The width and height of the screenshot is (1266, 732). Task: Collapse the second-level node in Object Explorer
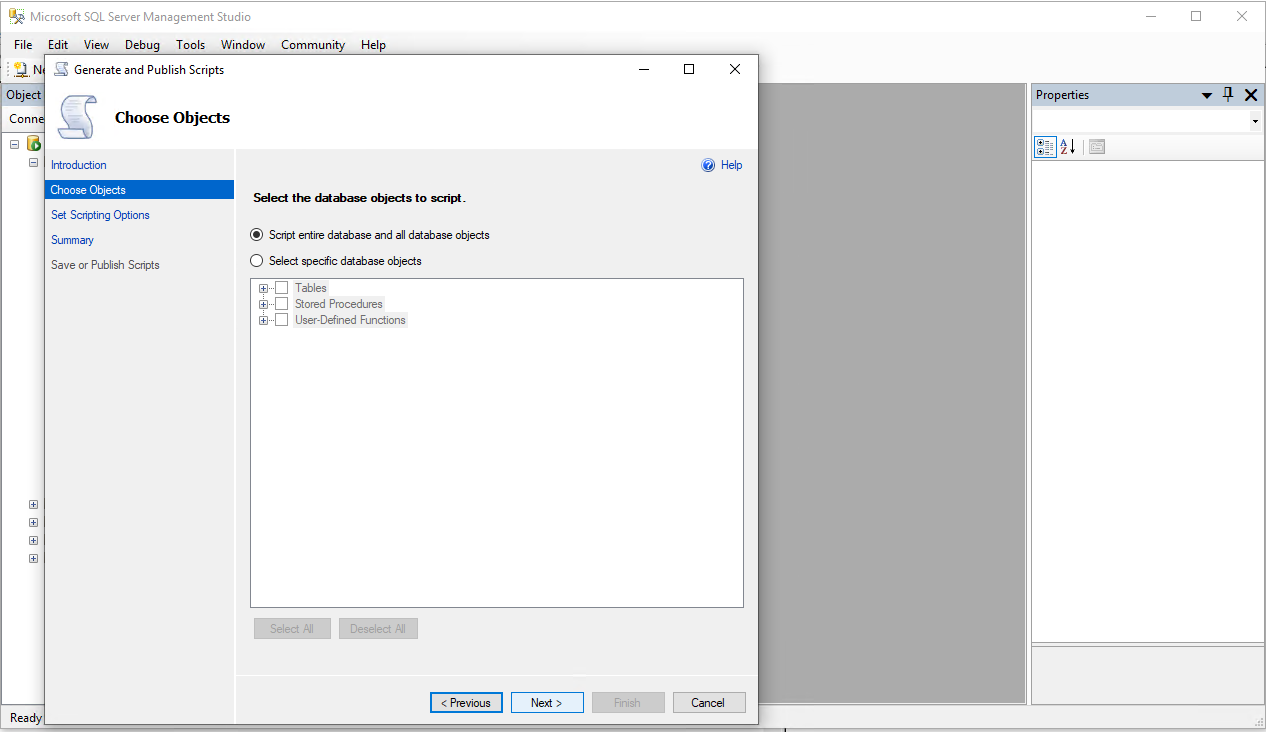point(33,162)
